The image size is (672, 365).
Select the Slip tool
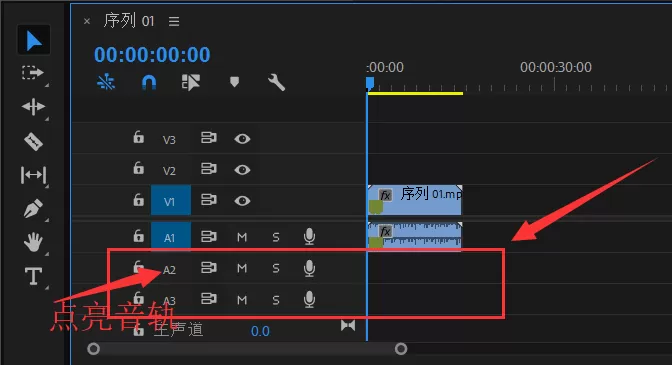point(33,175)
